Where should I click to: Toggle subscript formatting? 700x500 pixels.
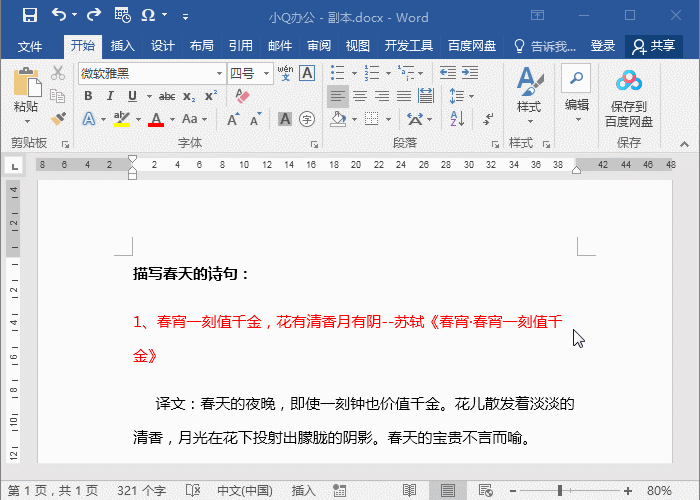click(188, 96)
